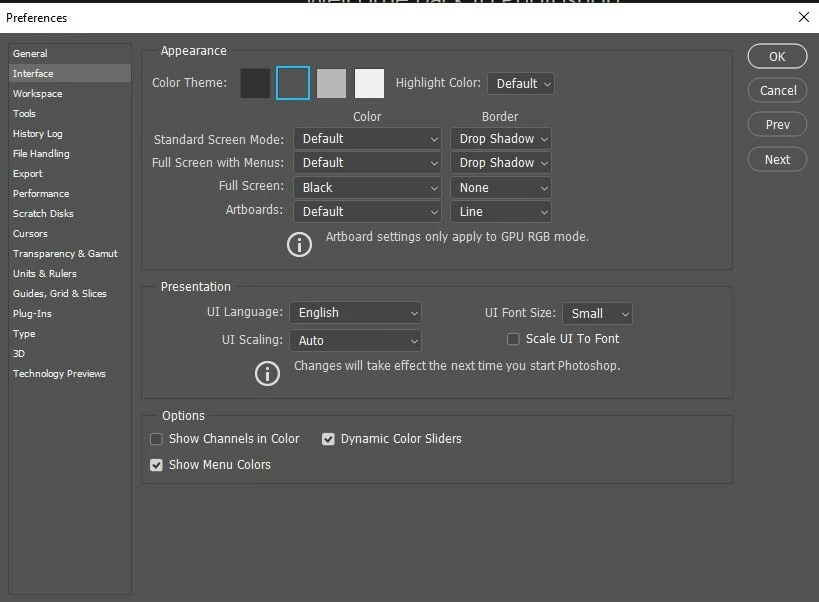Screen dimensions: 819x602
Task: Select the medium light gray theme swatch
Action: (x=331, y=83)
